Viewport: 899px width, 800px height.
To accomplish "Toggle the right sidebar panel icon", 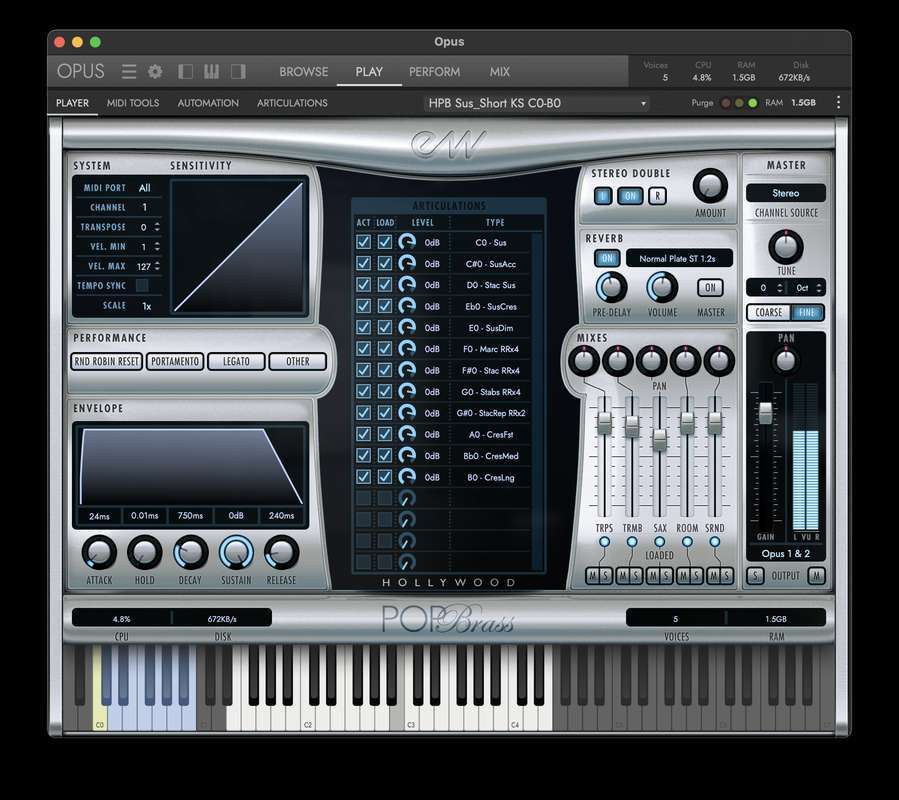I will [238, 71].
